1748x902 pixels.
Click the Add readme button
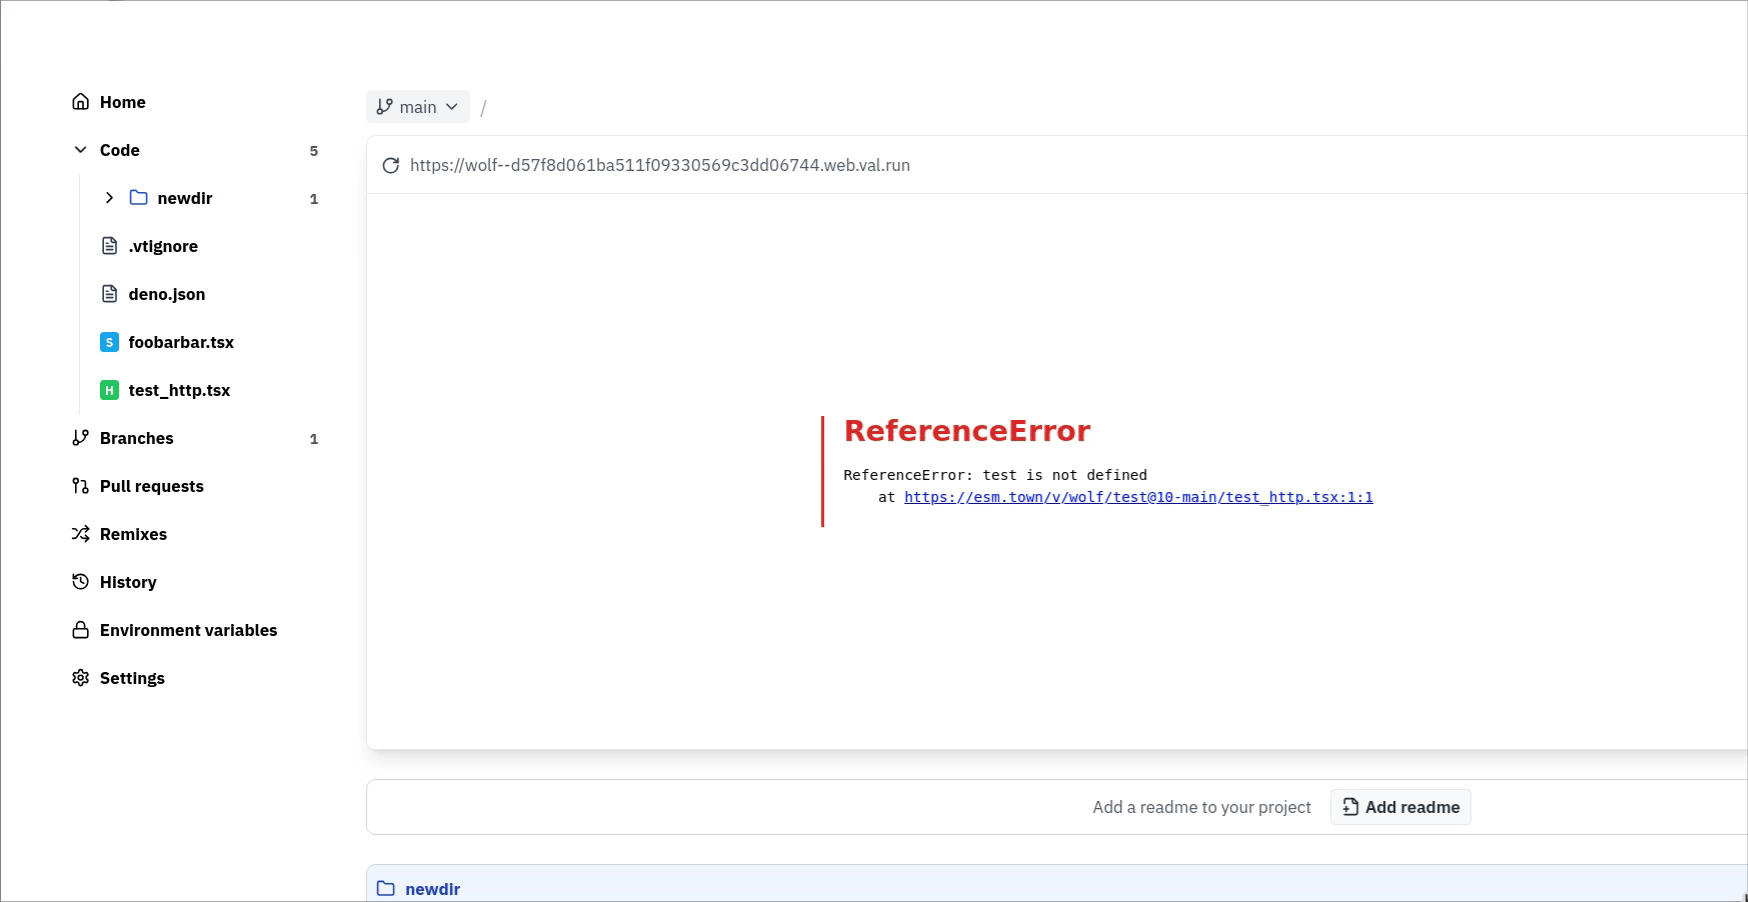click(x=1401, y=807)
